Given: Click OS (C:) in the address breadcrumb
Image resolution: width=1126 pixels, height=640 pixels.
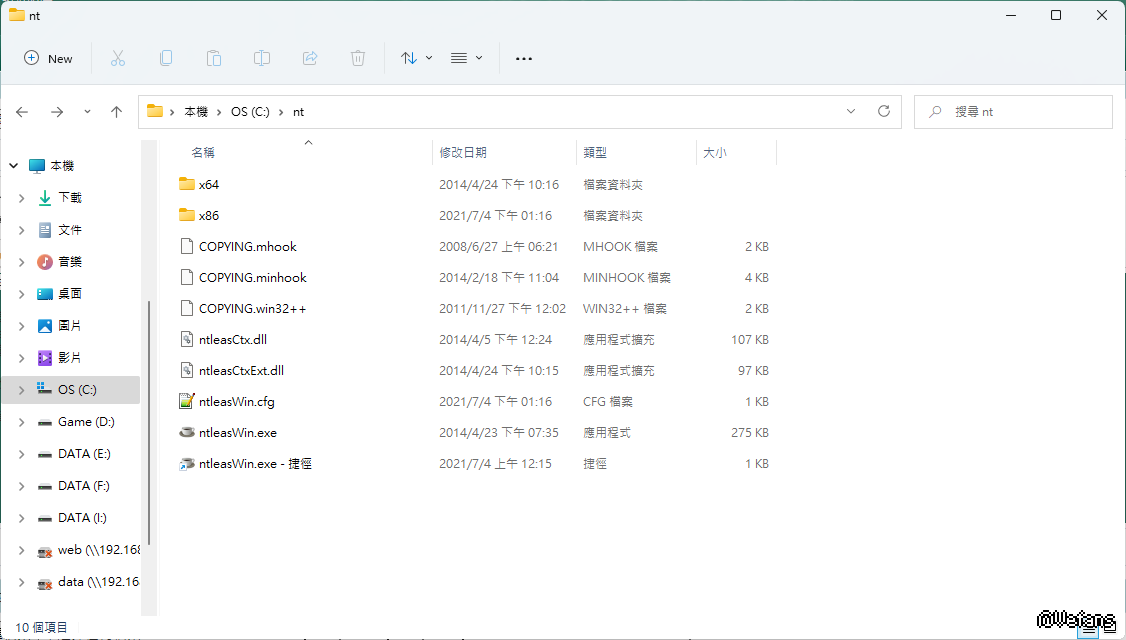Looking at the screenshot, I should click(252, 112).
